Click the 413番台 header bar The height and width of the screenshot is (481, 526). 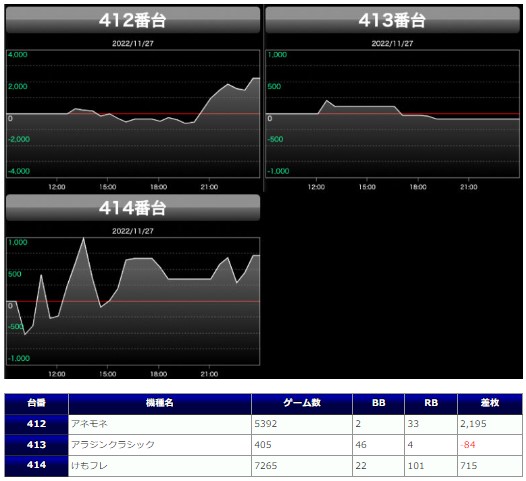pyautogui.click(x=392, y=20)
